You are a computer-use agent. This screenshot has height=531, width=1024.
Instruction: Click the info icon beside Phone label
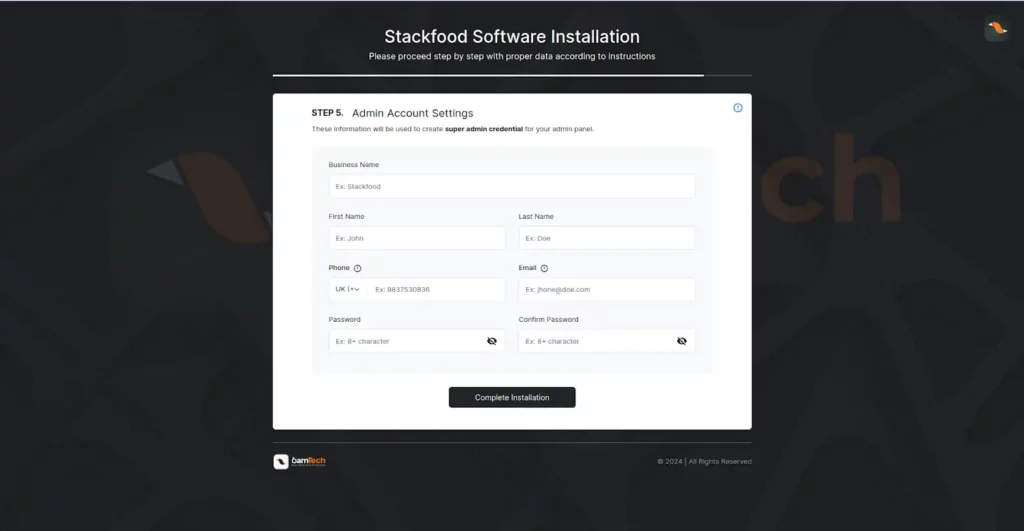pyautogui.click(x=357, y=268)
